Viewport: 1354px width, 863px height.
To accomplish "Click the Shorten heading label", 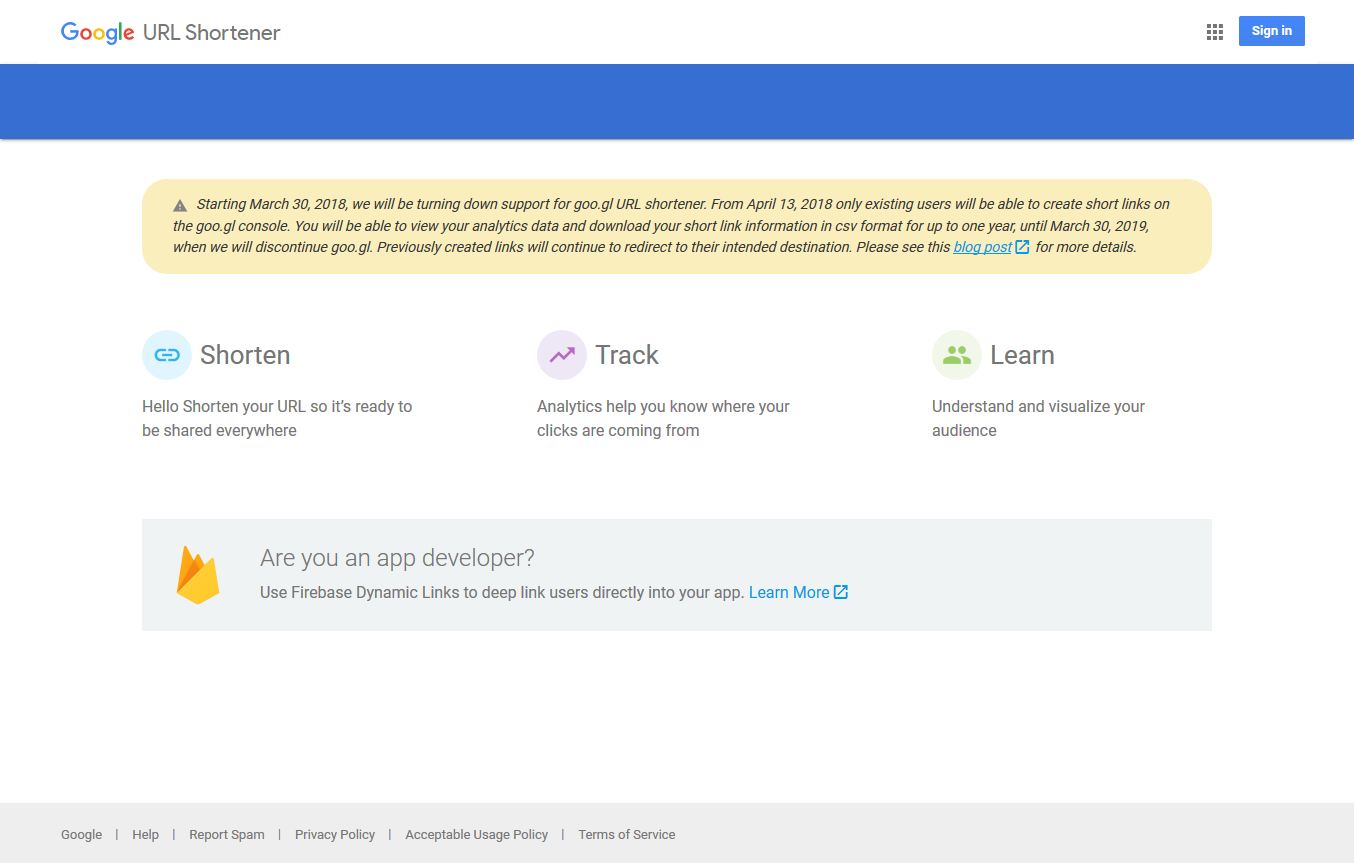I will click(245, 354).
